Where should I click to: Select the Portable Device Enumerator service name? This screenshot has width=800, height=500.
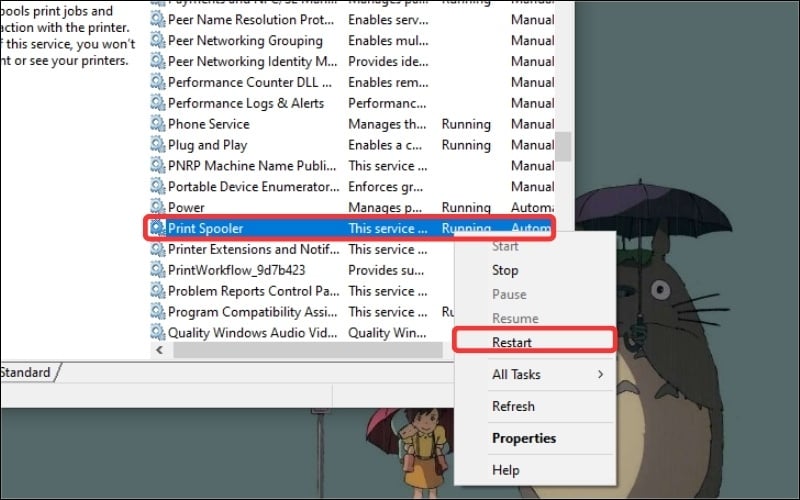[x=254, y=187]
